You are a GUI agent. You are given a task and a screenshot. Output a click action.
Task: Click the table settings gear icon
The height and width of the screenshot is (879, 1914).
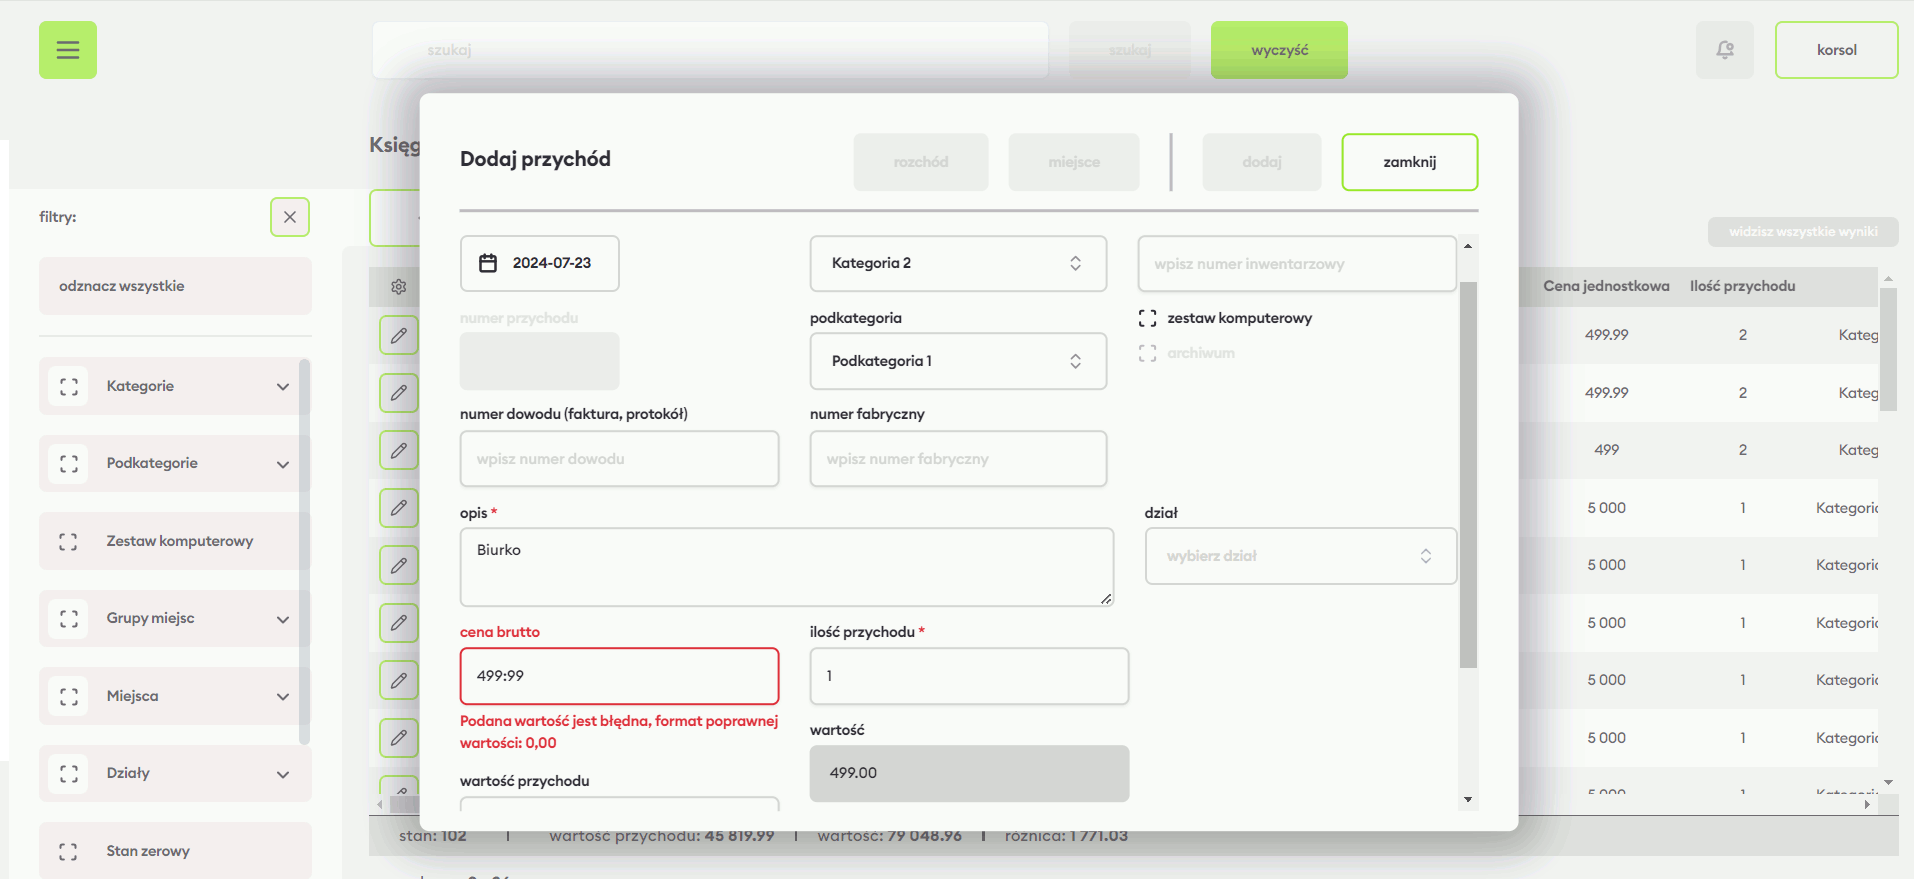click(x=399, y=287)
